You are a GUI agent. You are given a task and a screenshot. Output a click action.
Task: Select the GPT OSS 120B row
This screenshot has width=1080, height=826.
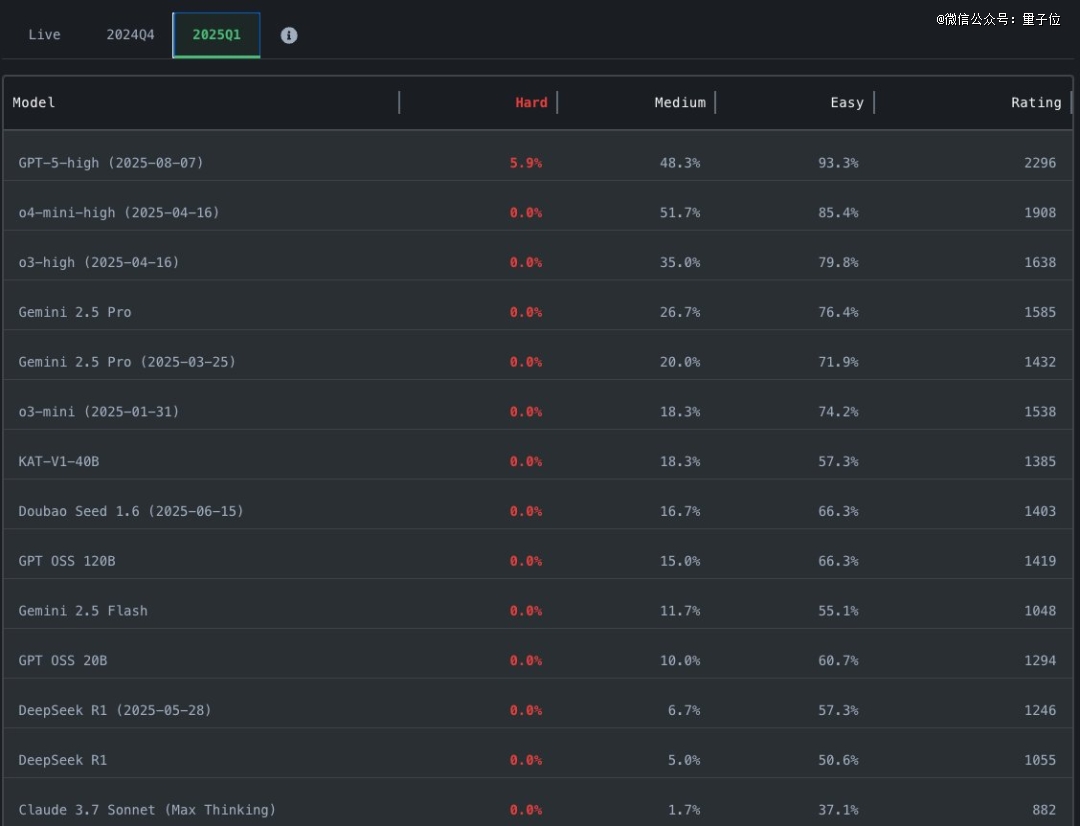point(538,561)
